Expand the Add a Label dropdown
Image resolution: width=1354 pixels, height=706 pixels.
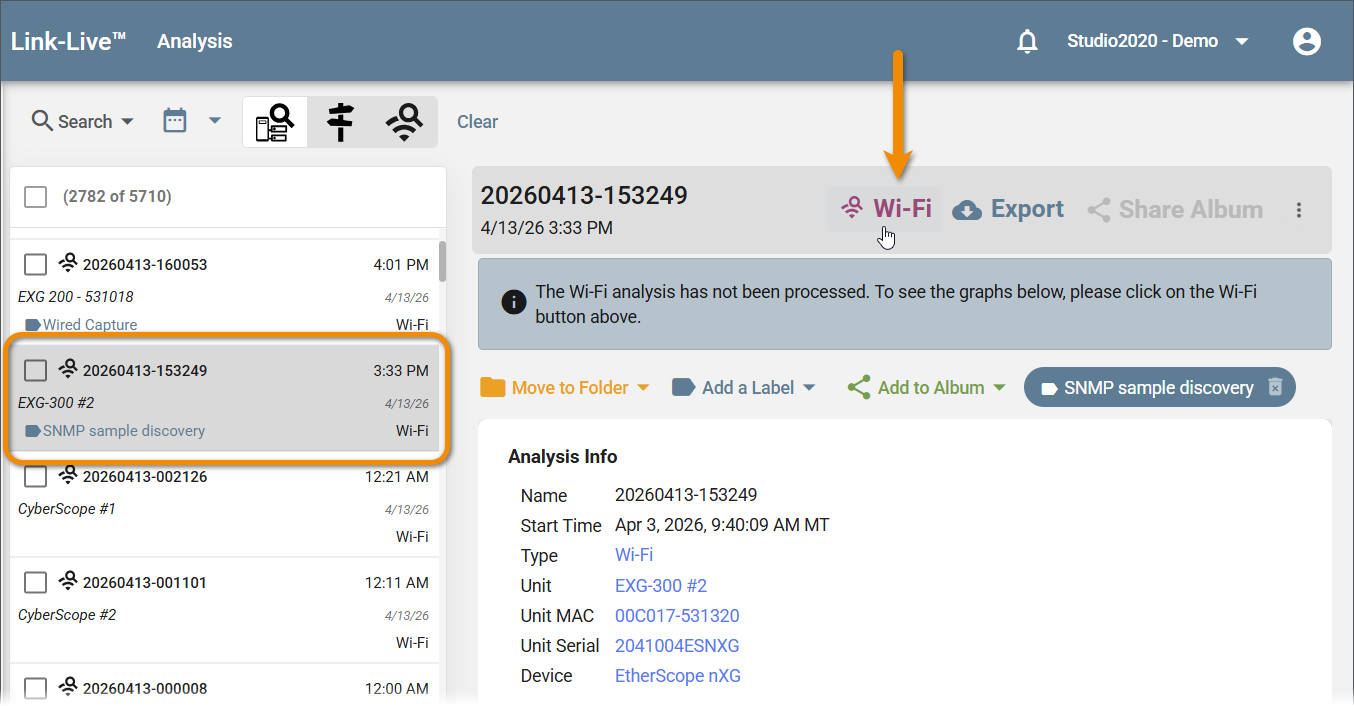point(809,388)
